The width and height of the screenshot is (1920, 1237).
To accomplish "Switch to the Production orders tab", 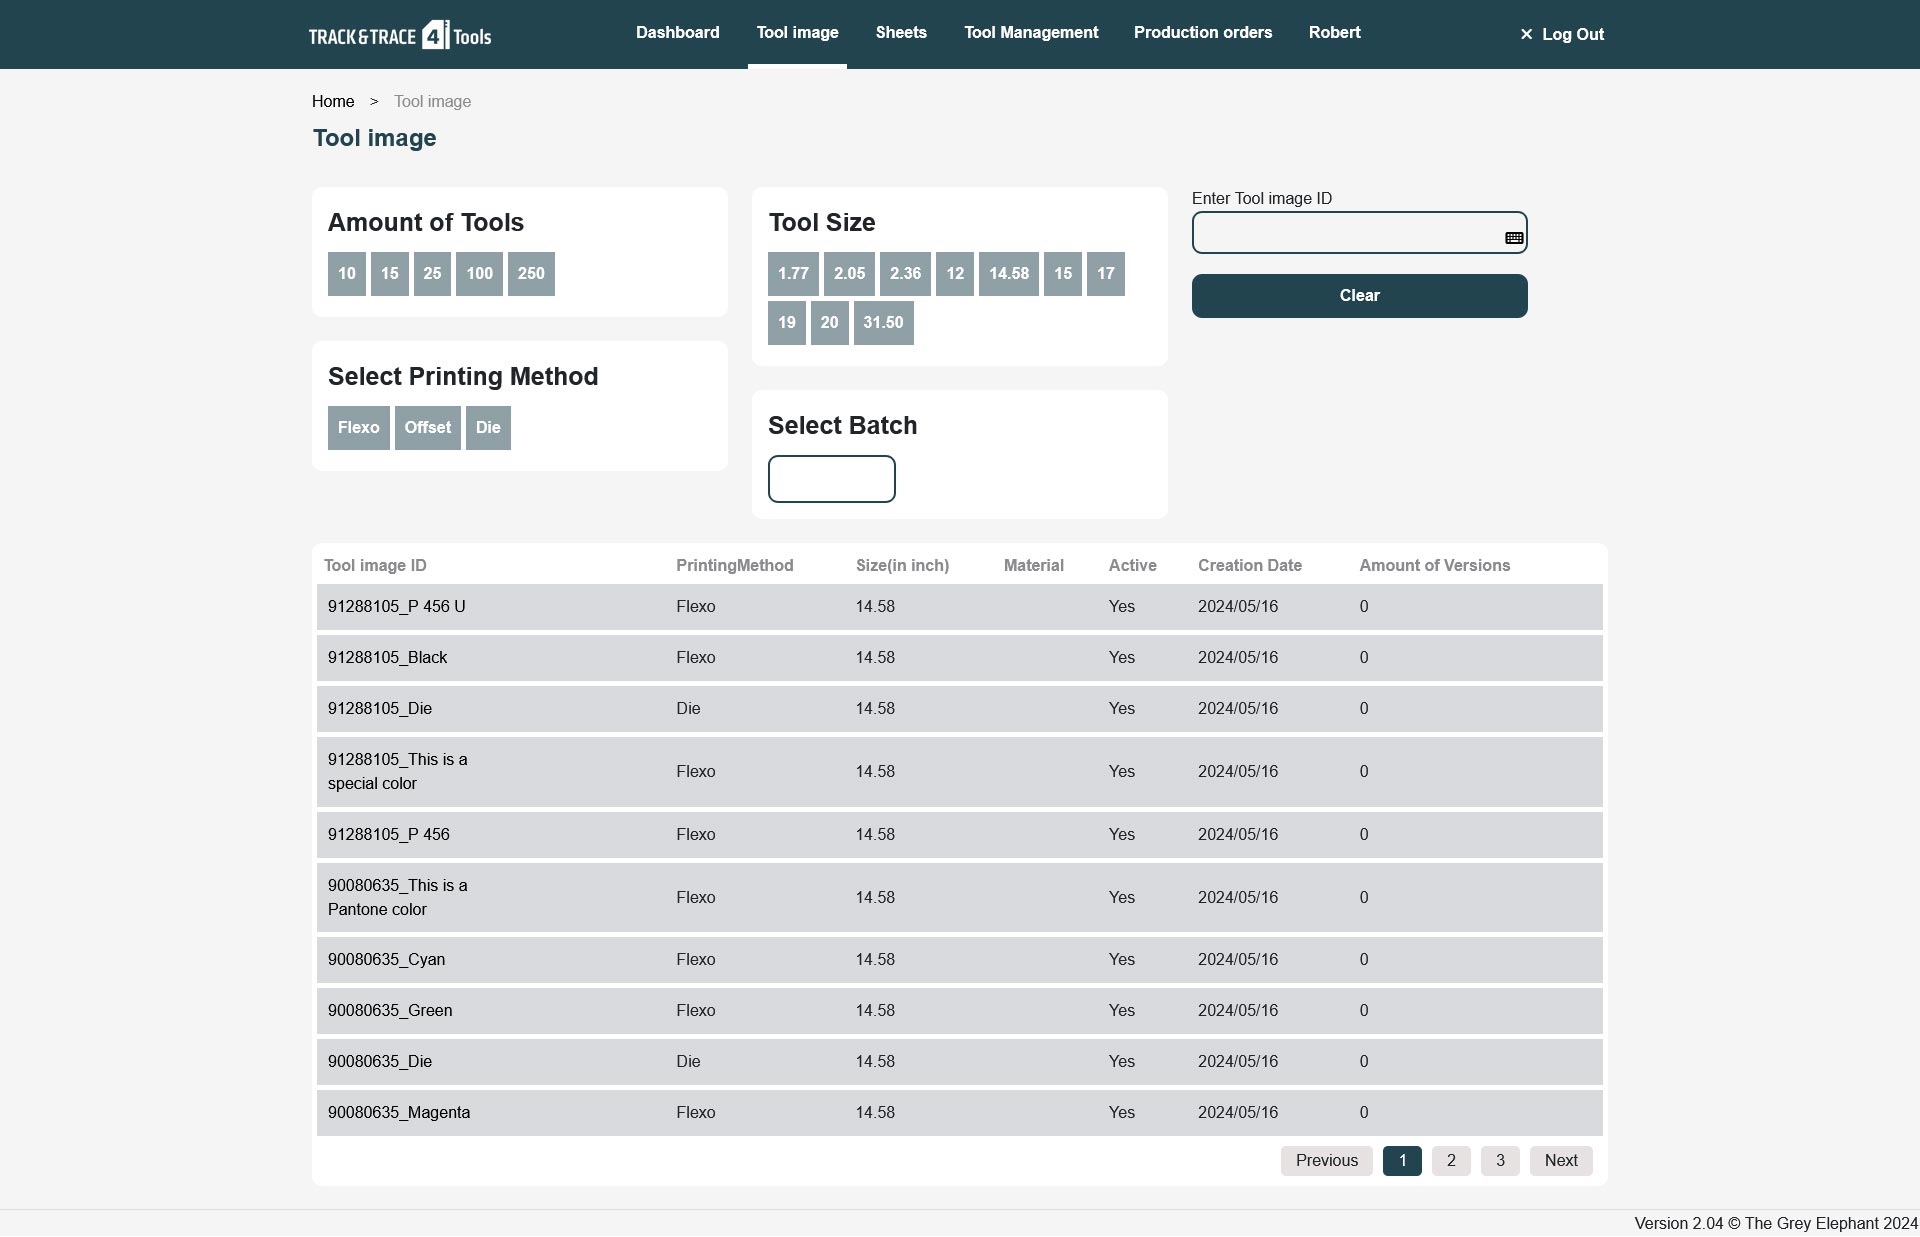I will (1203, 33).
